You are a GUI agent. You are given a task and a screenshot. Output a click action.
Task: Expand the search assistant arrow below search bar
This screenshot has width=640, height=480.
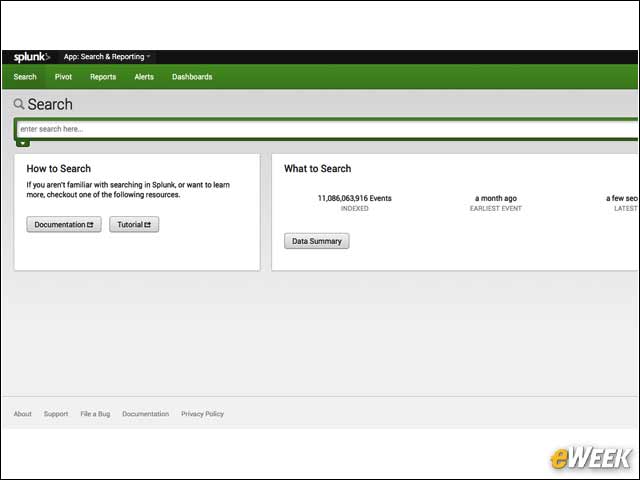coord(23,143)
